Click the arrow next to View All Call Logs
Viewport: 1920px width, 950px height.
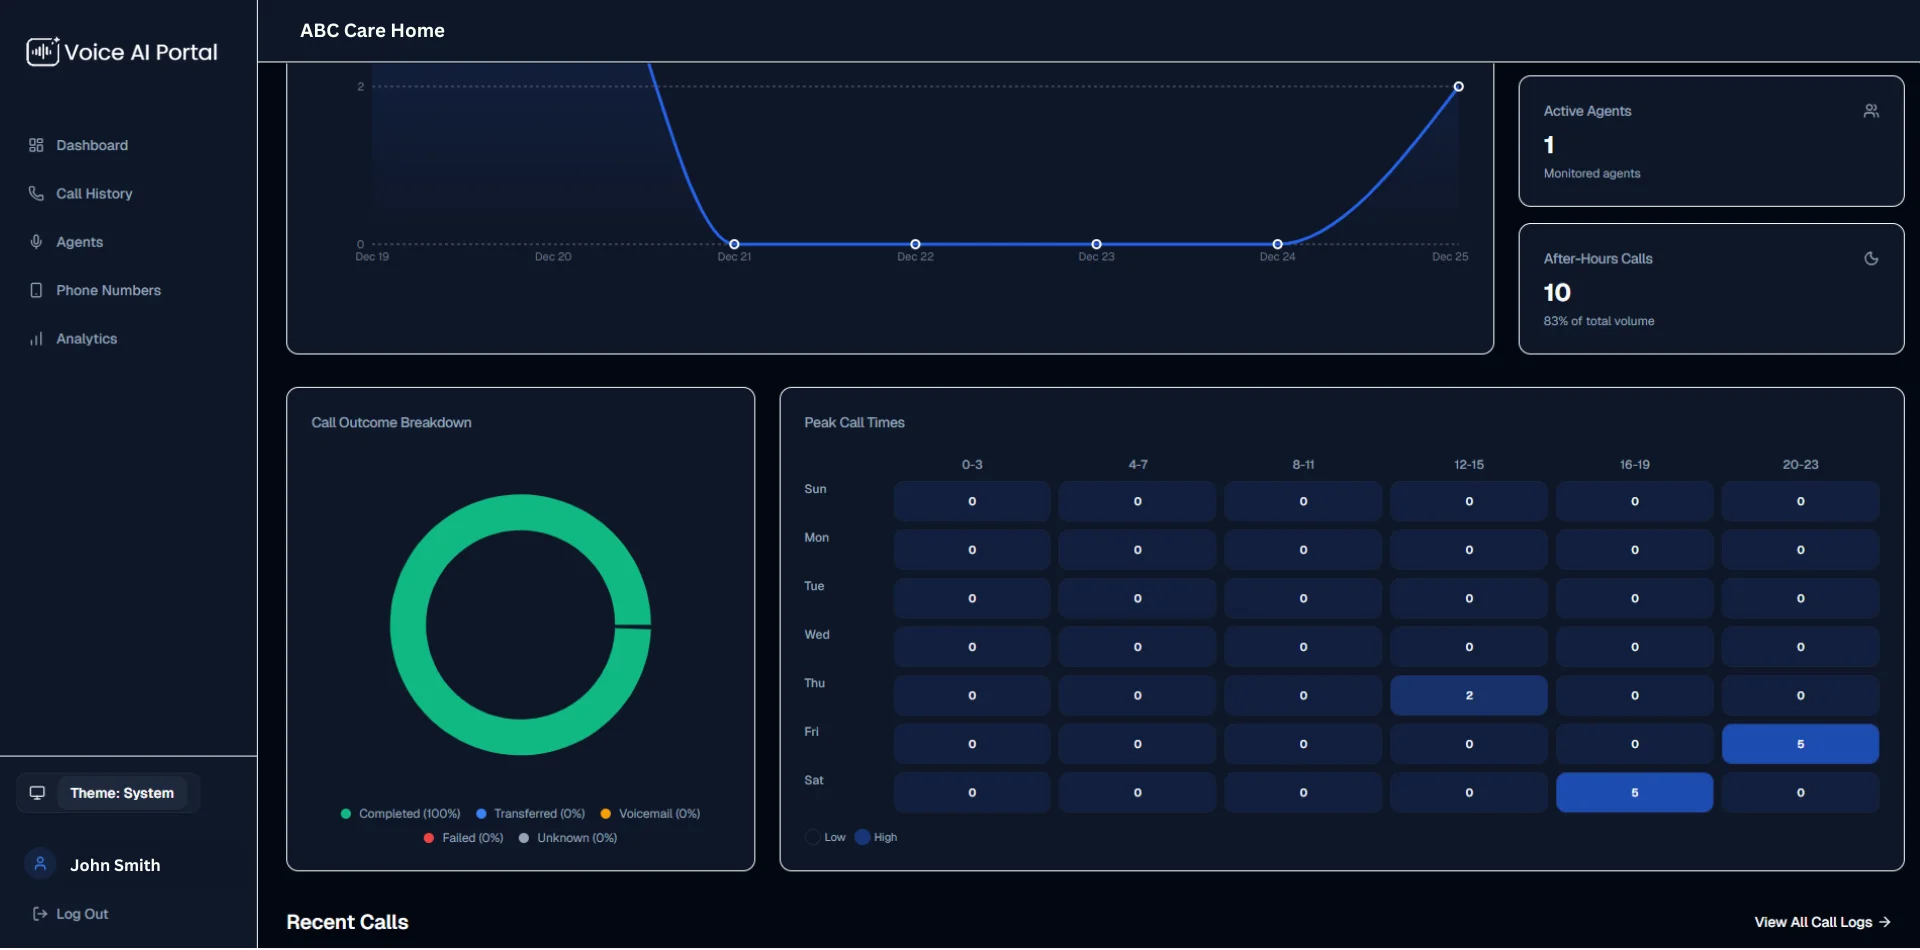(x=1885, y=922)
